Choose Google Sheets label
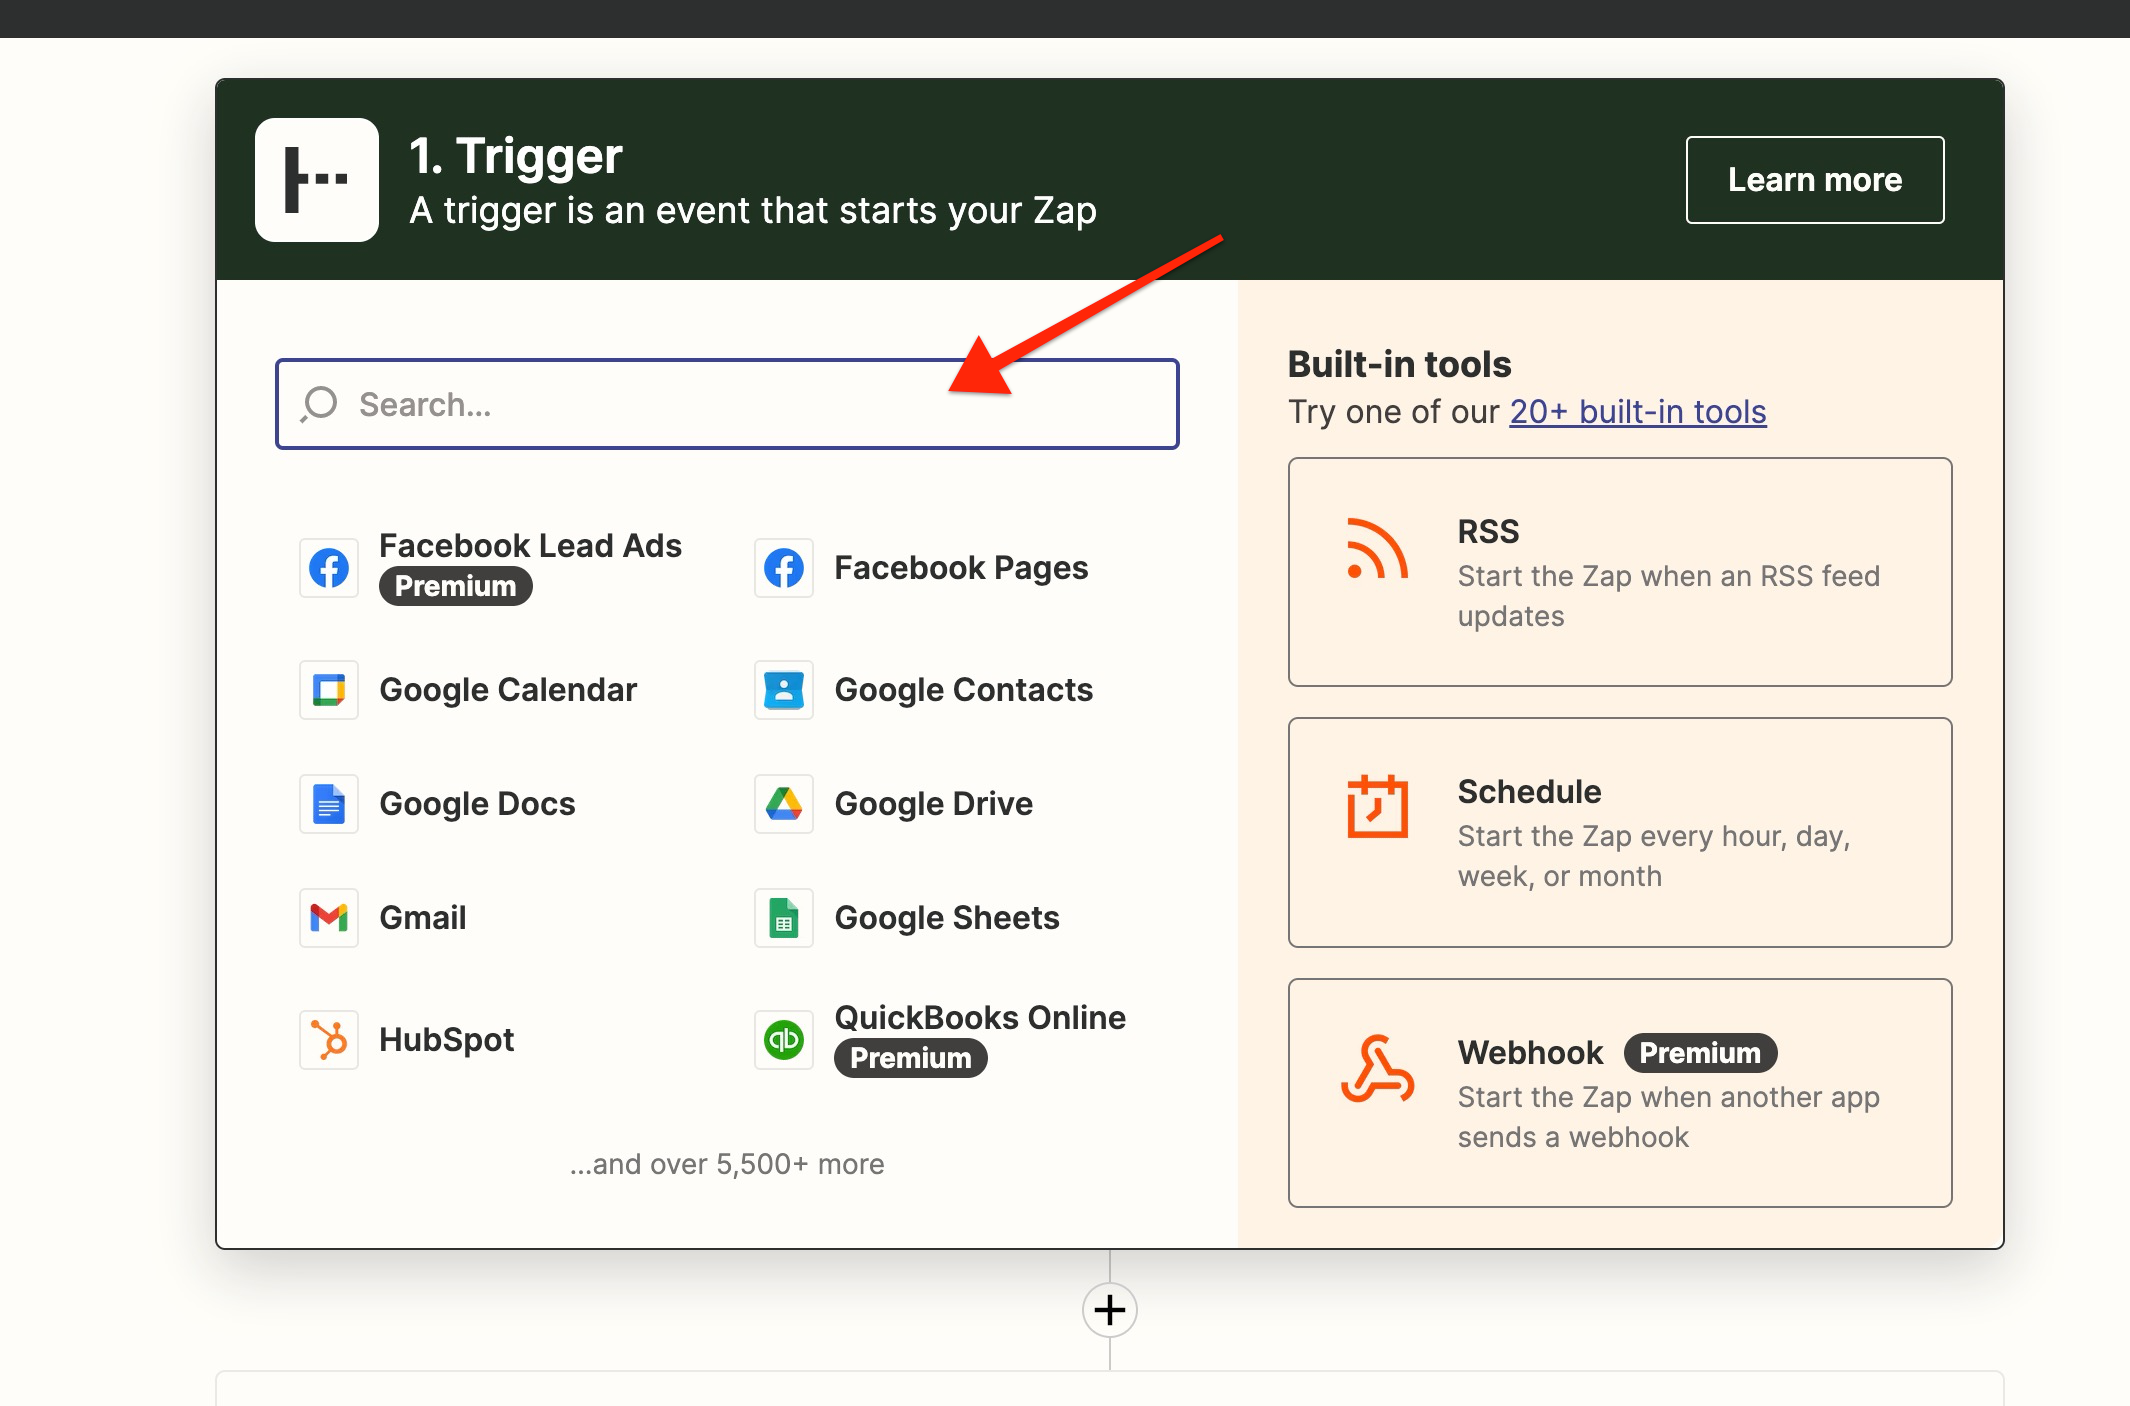Screen dimensions: 2130x1406 [946, 918]
